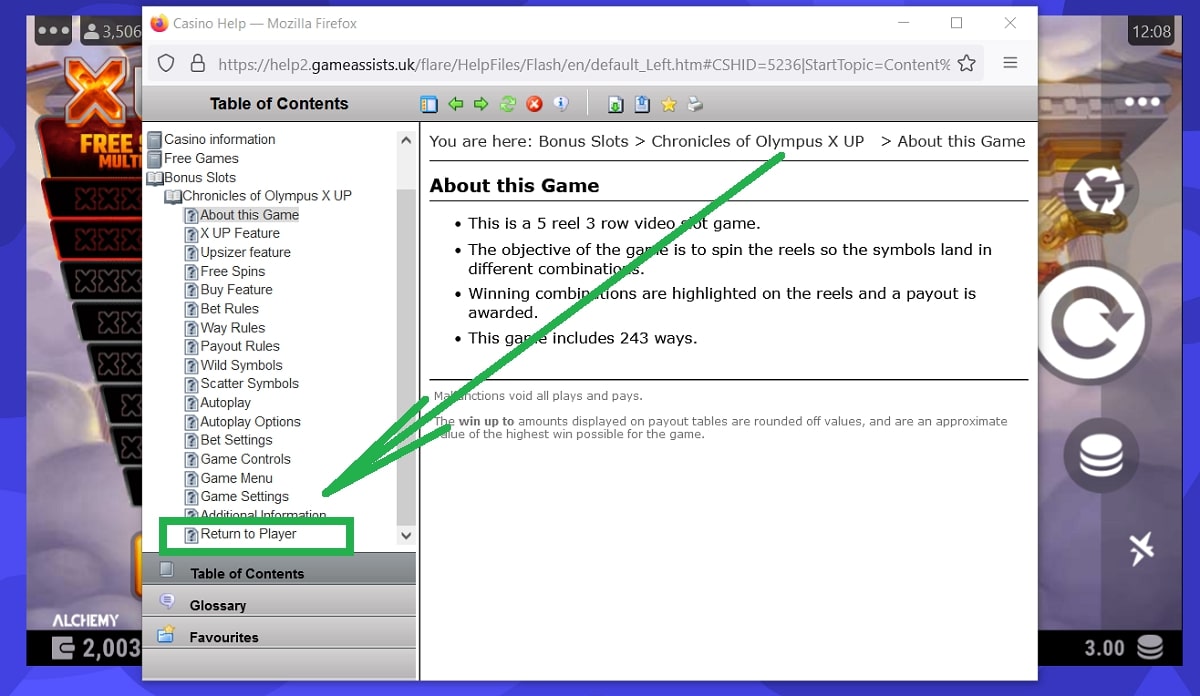The image size is (1200, 696).
Task: Bookmark this page with the star icon
Action: coord(966,63)
